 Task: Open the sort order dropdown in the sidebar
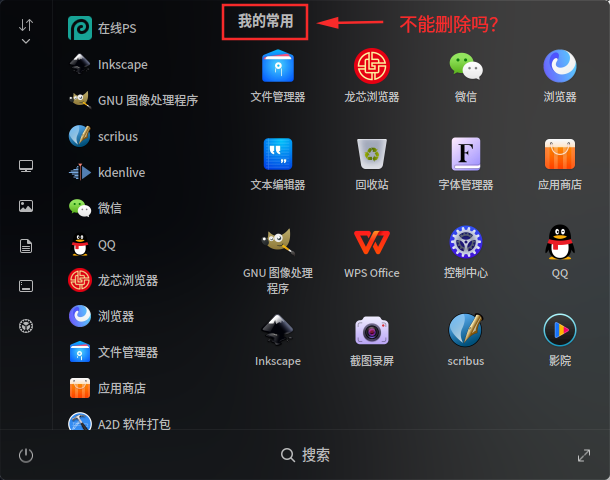[x=26, y=31]
